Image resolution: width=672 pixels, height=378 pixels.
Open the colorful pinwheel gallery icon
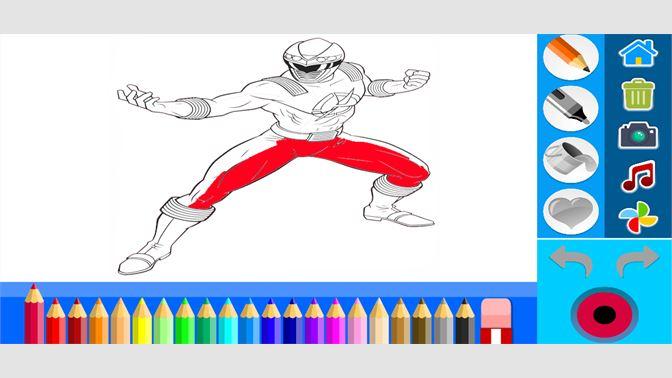[x=638, y=217]
